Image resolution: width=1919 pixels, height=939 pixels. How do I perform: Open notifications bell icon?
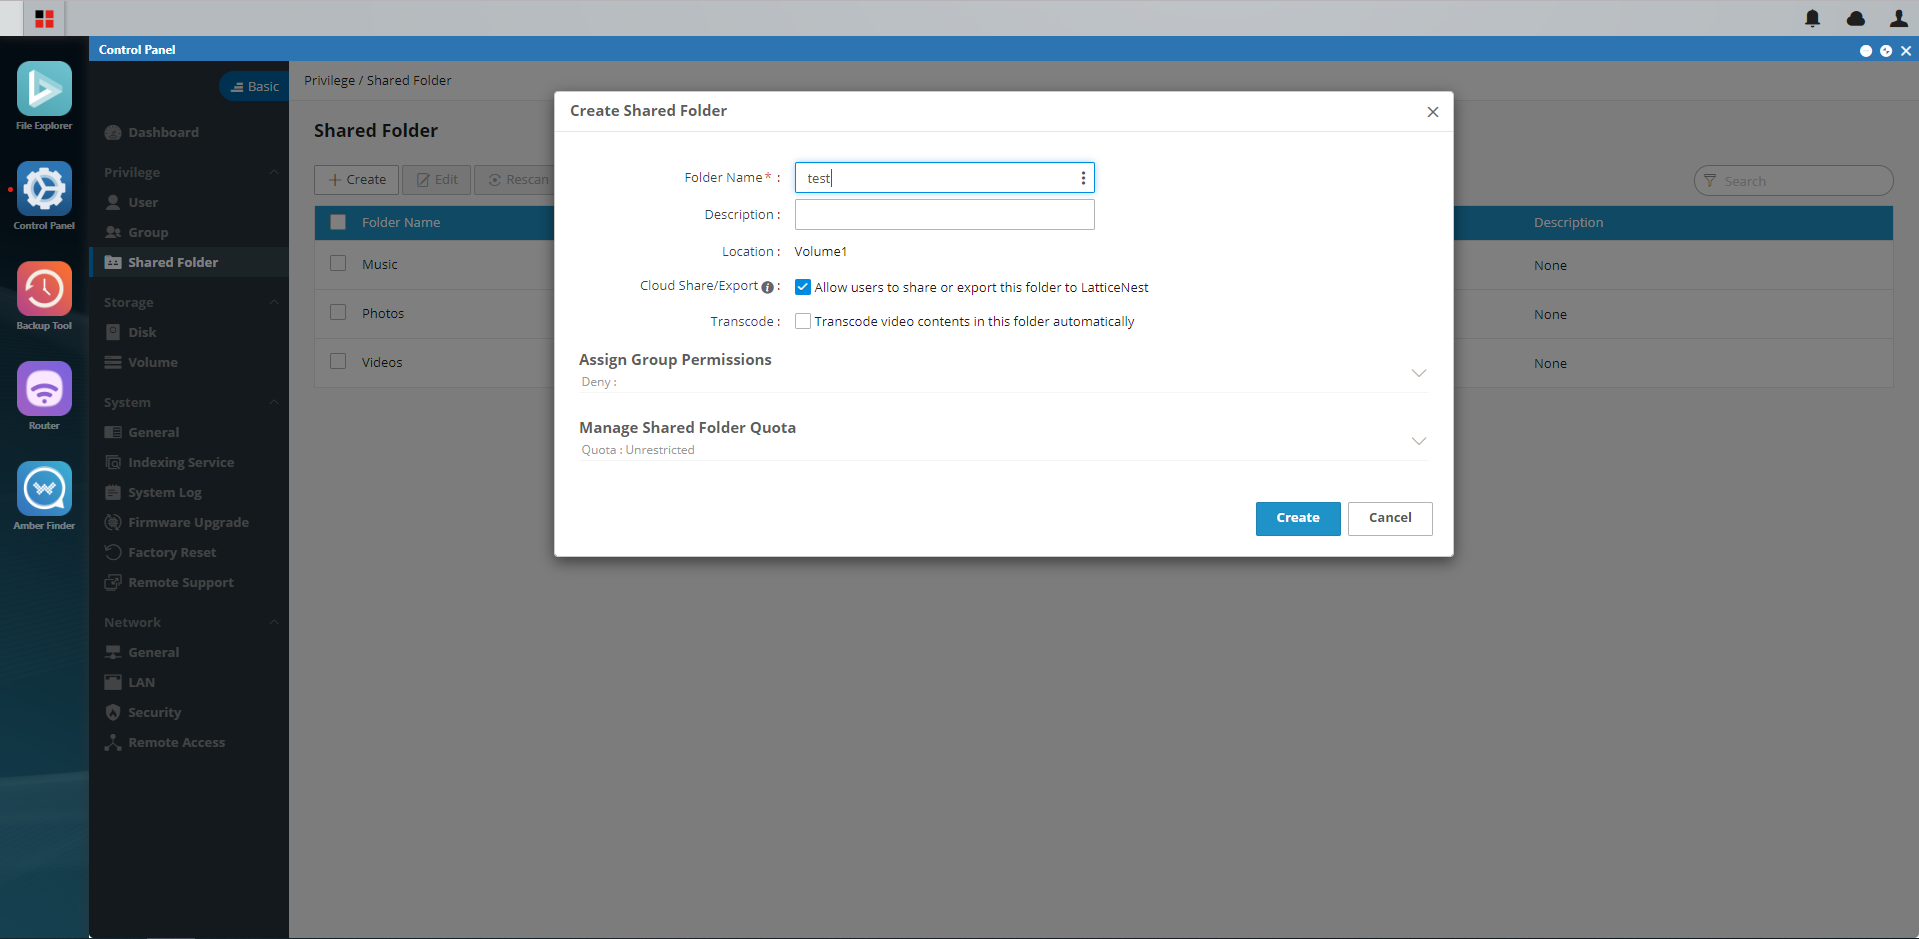(1812, 18)
